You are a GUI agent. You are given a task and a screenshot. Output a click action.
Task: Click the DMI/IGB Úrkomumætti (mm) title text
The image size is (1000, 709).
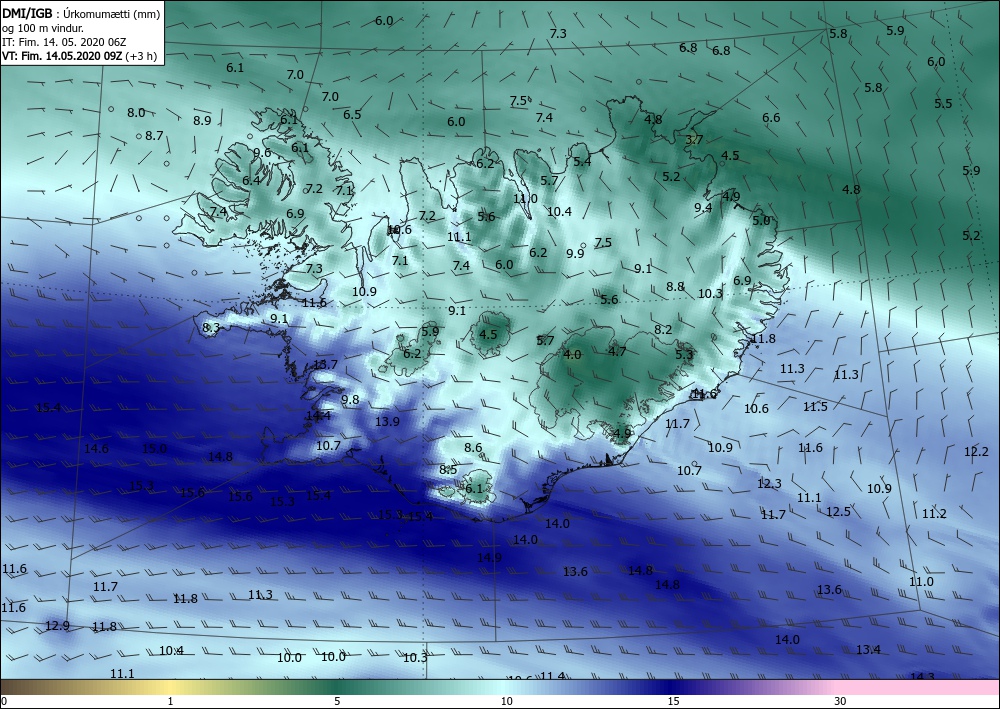(80, 13)
